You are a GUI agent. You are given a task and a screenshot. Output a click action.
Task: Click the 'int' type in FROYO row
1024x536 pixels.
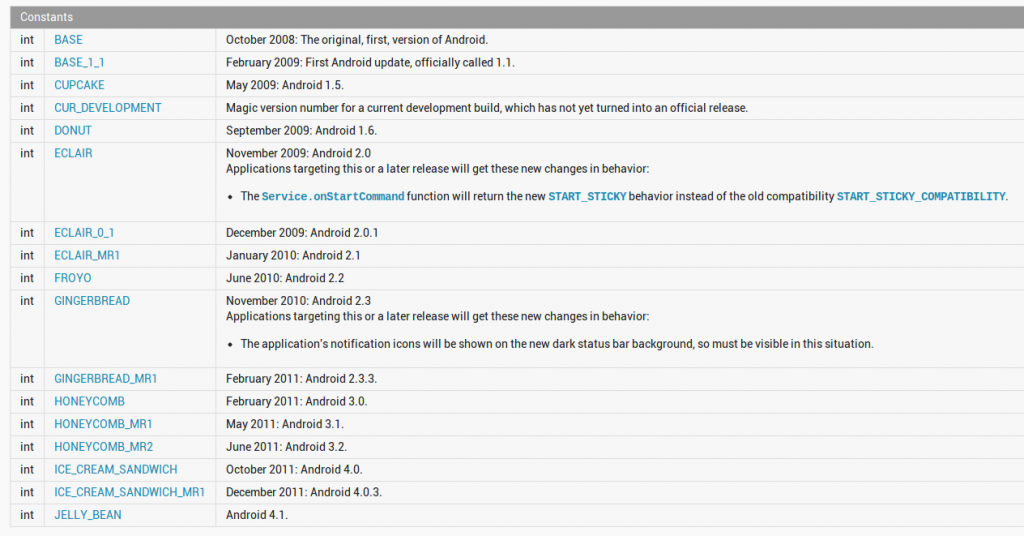[27, 278]
